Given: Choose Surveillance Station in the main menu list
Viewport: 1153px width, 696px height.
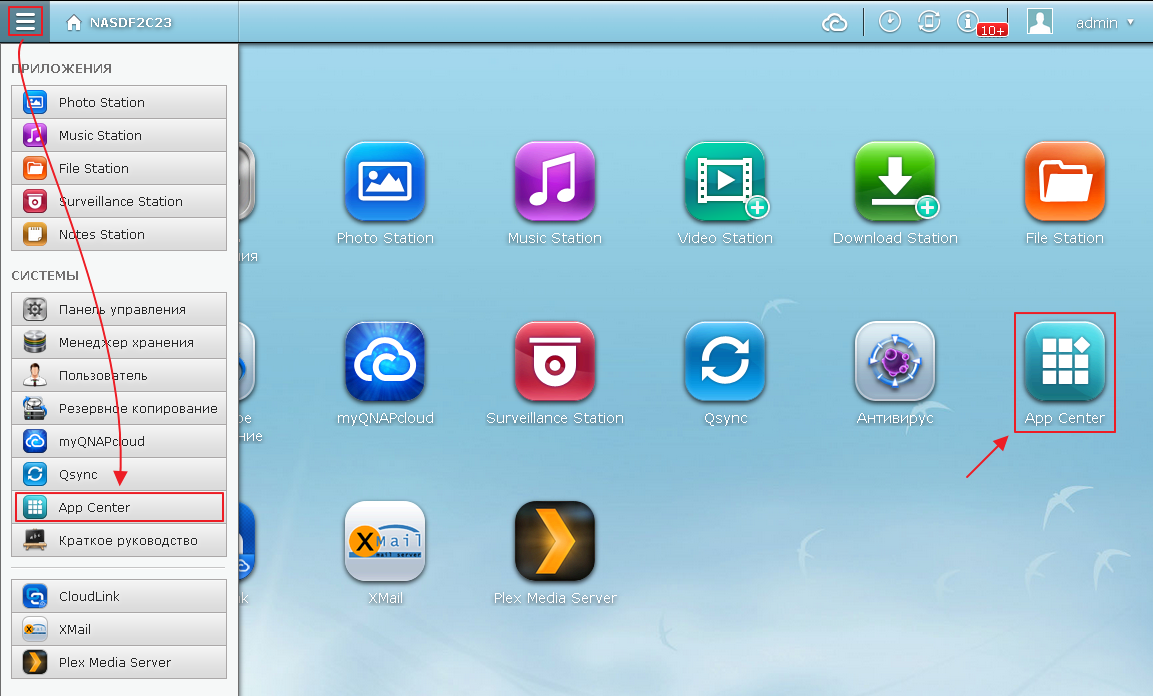Looking at the screenshot, I should 119,201.
